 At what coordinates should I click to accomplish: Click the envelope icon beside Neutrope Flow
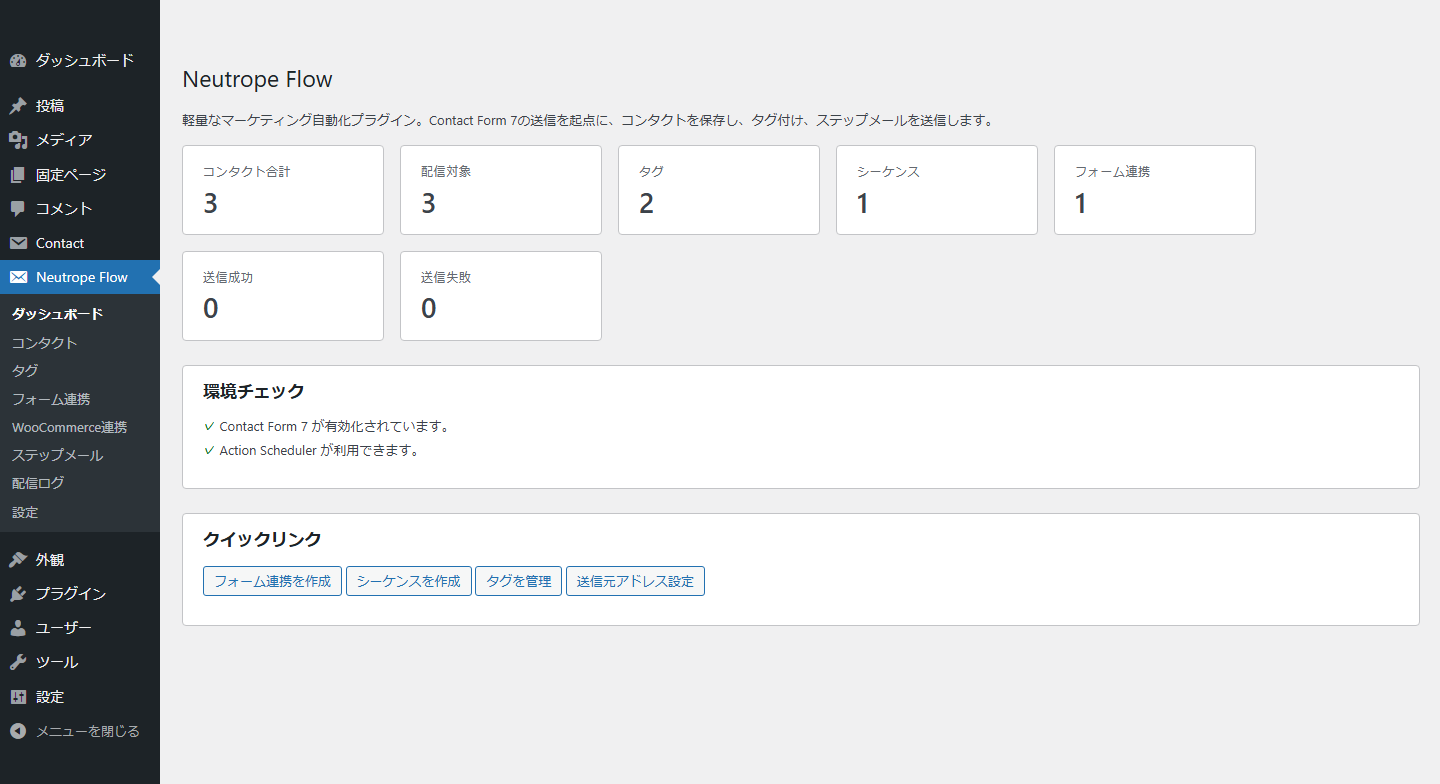coord(18,277)
